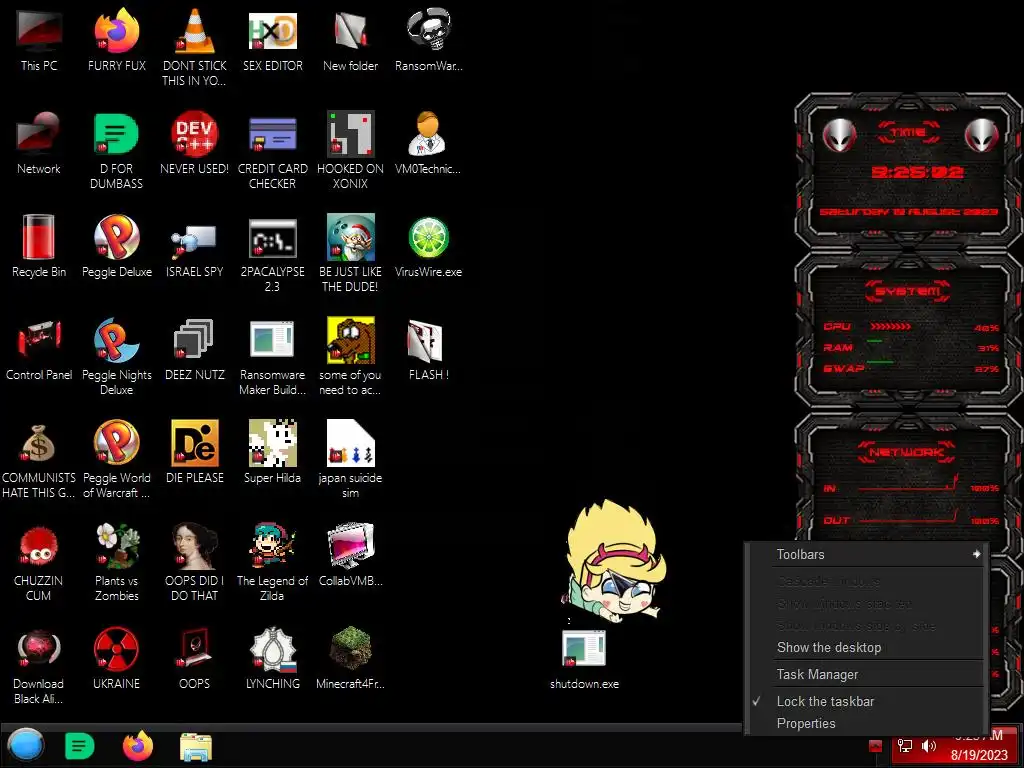Click the LYNCHING desktop icon
The width and height of the screenshot is (1024, 768).
coord(272,650)
